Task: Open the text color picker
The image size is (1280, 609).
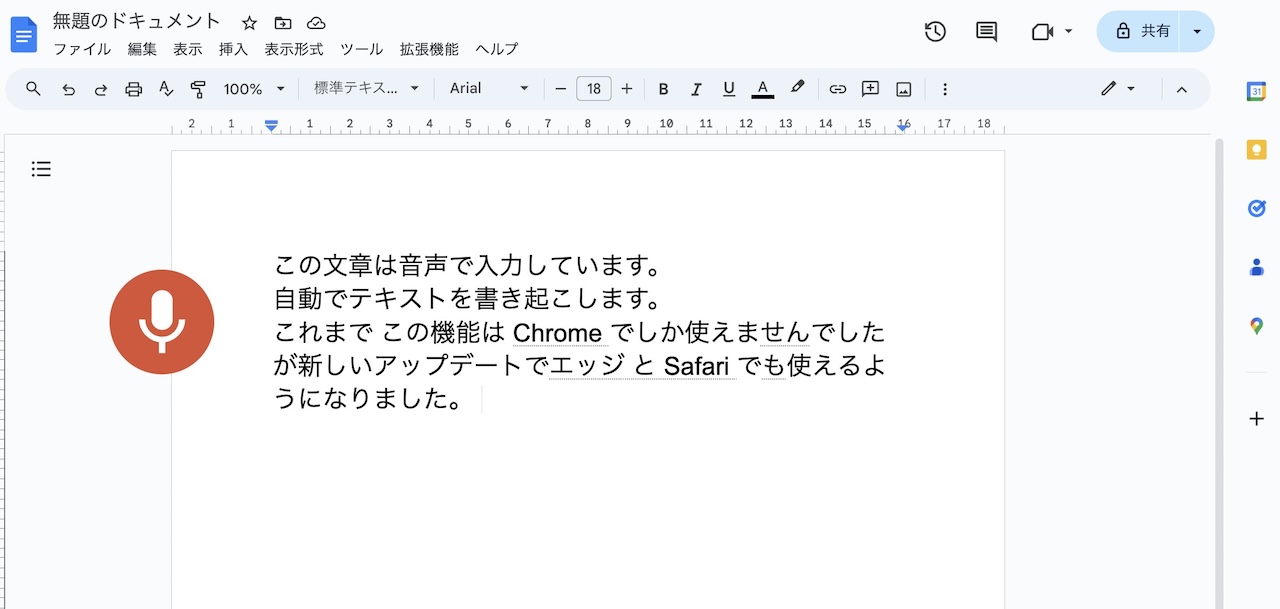Action: [763, 89]
